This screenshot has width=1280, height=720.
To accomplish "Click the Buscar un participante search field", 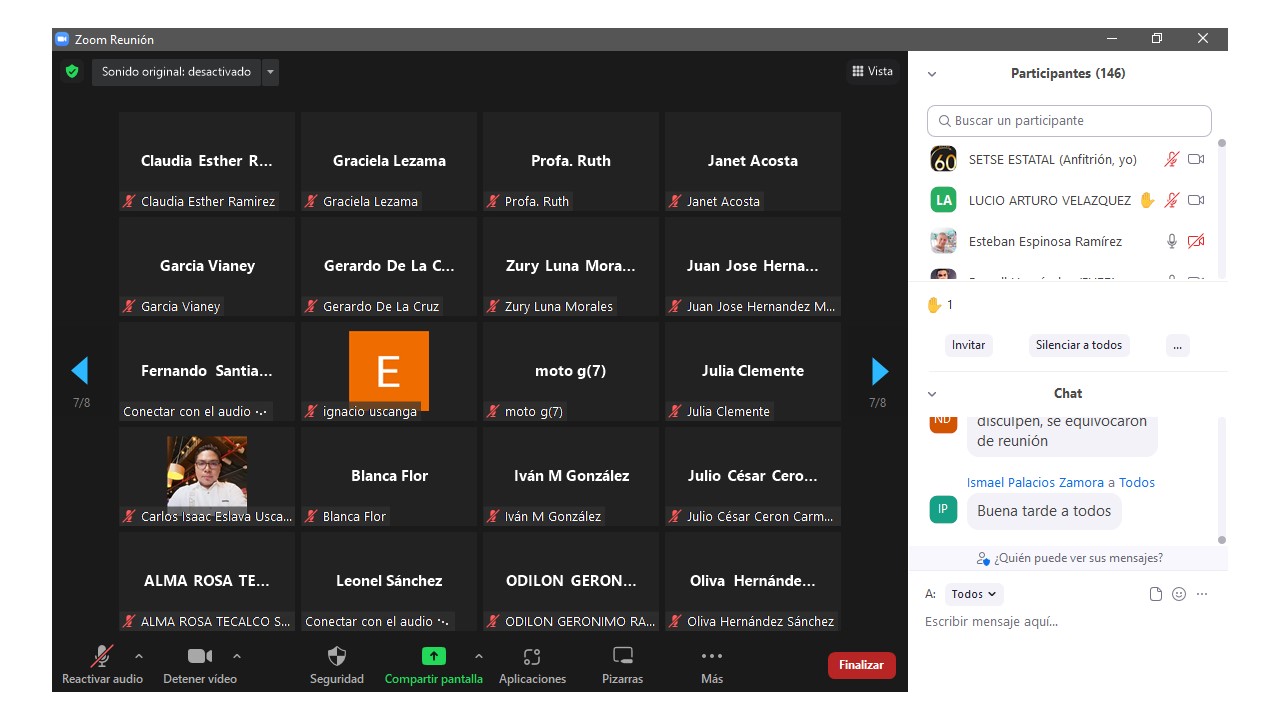I will [1069, 121].
